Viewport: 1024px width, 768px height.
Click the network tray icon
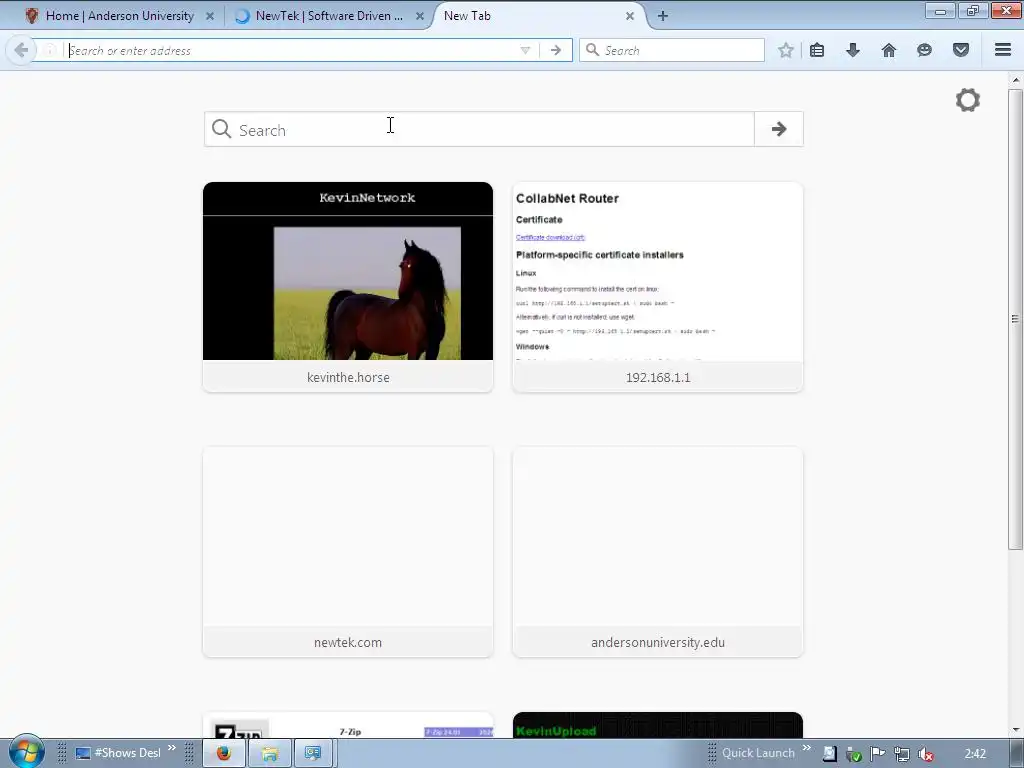902,754
